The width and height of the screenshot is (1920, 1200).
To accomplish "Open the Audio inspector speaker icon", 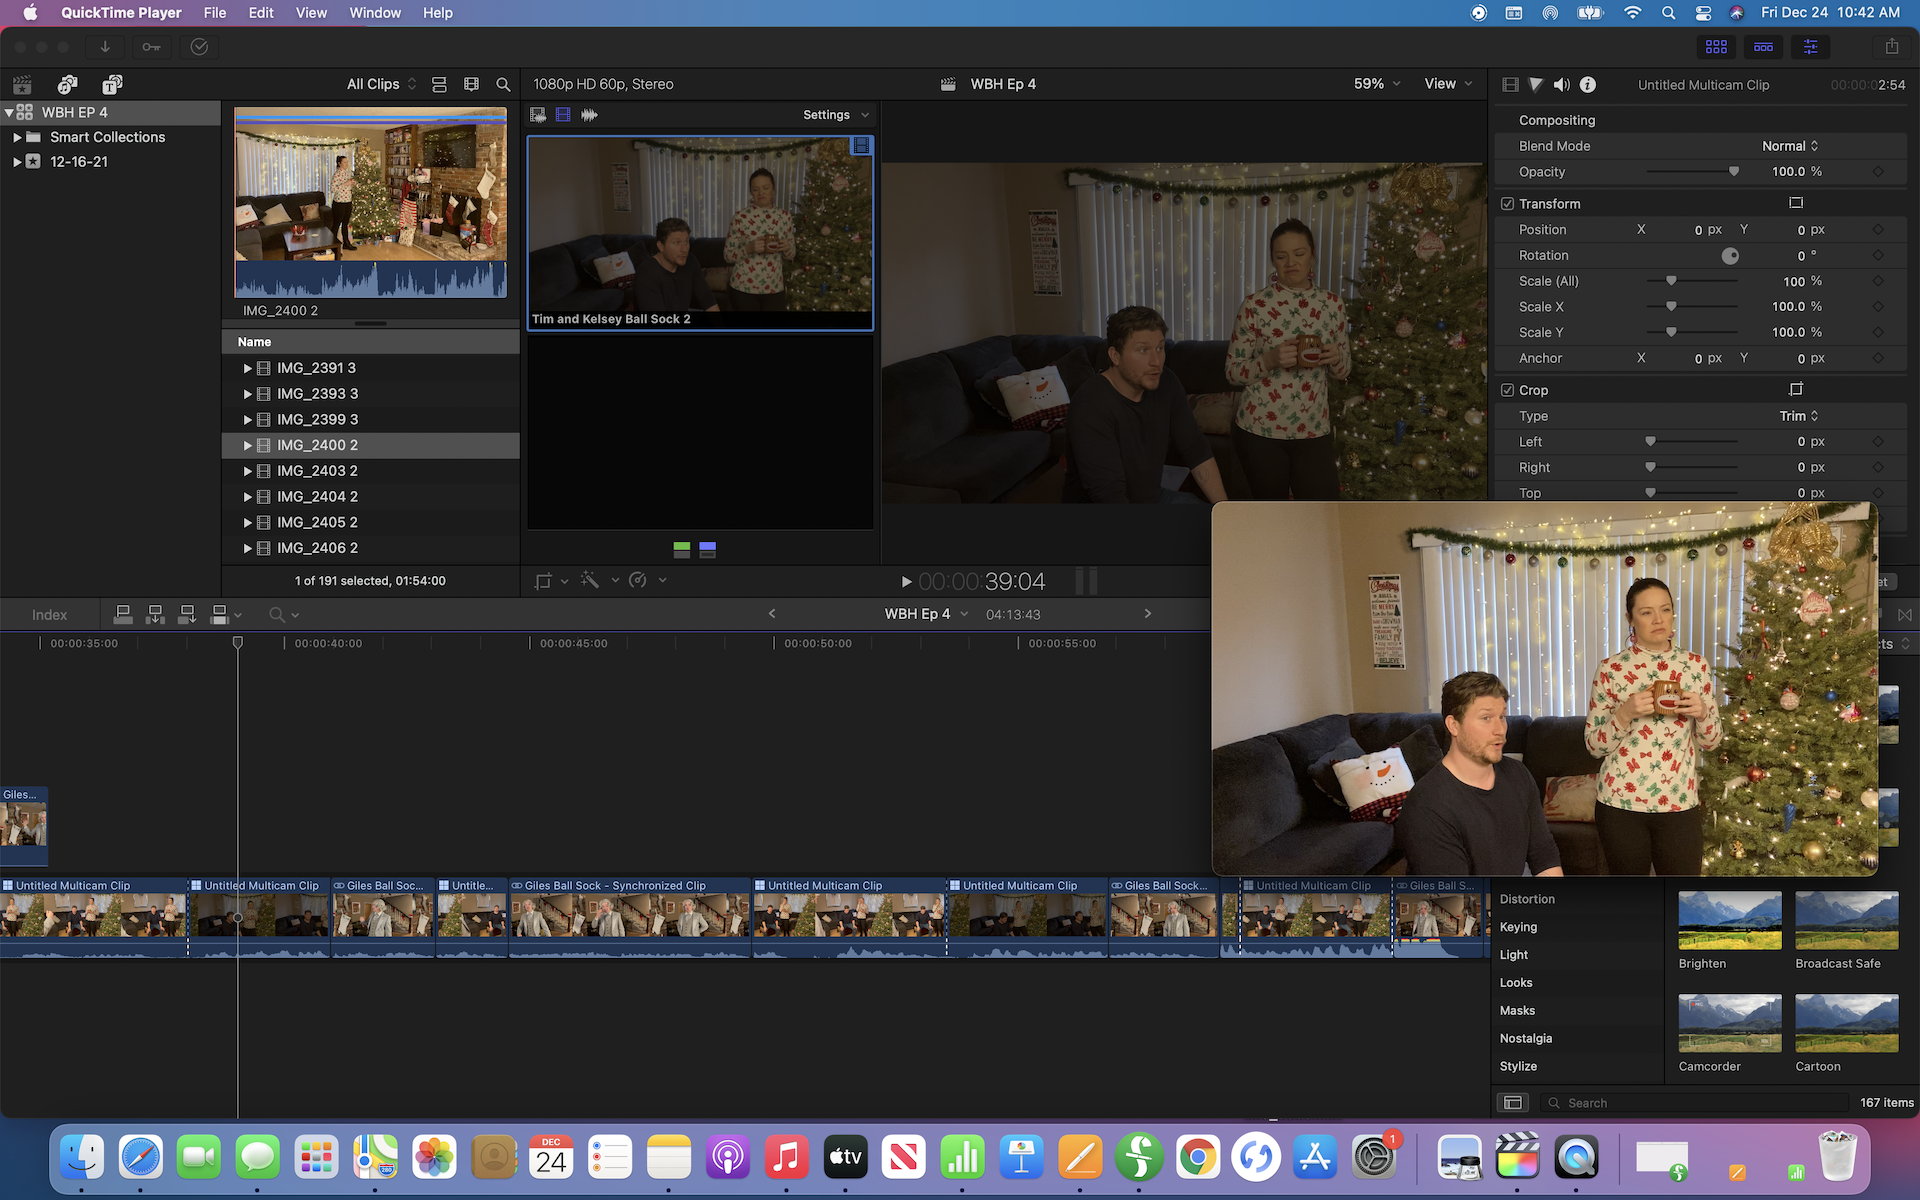I will [1561, 85].
